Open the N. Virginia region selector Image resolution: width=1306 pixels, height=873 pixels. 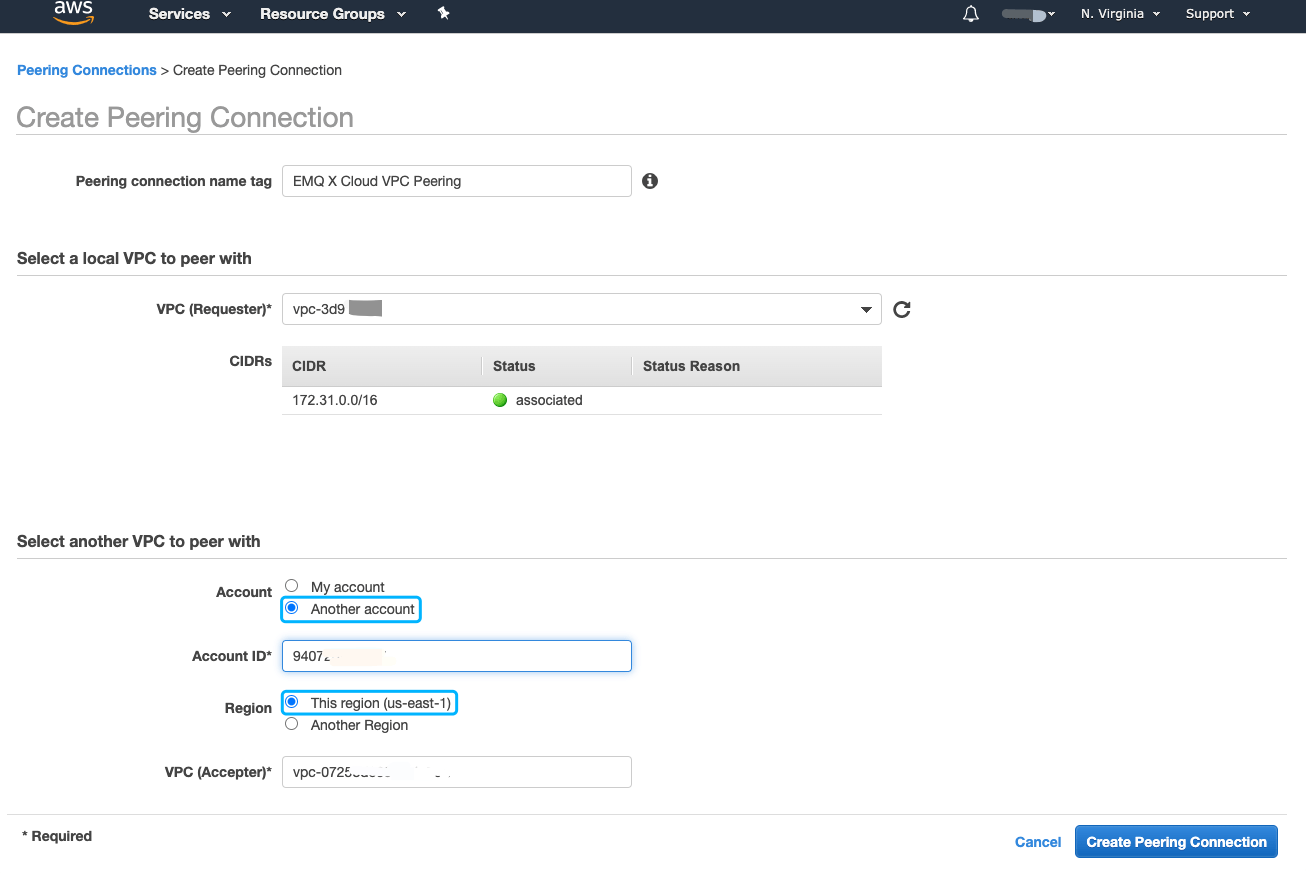(1119, 14)
